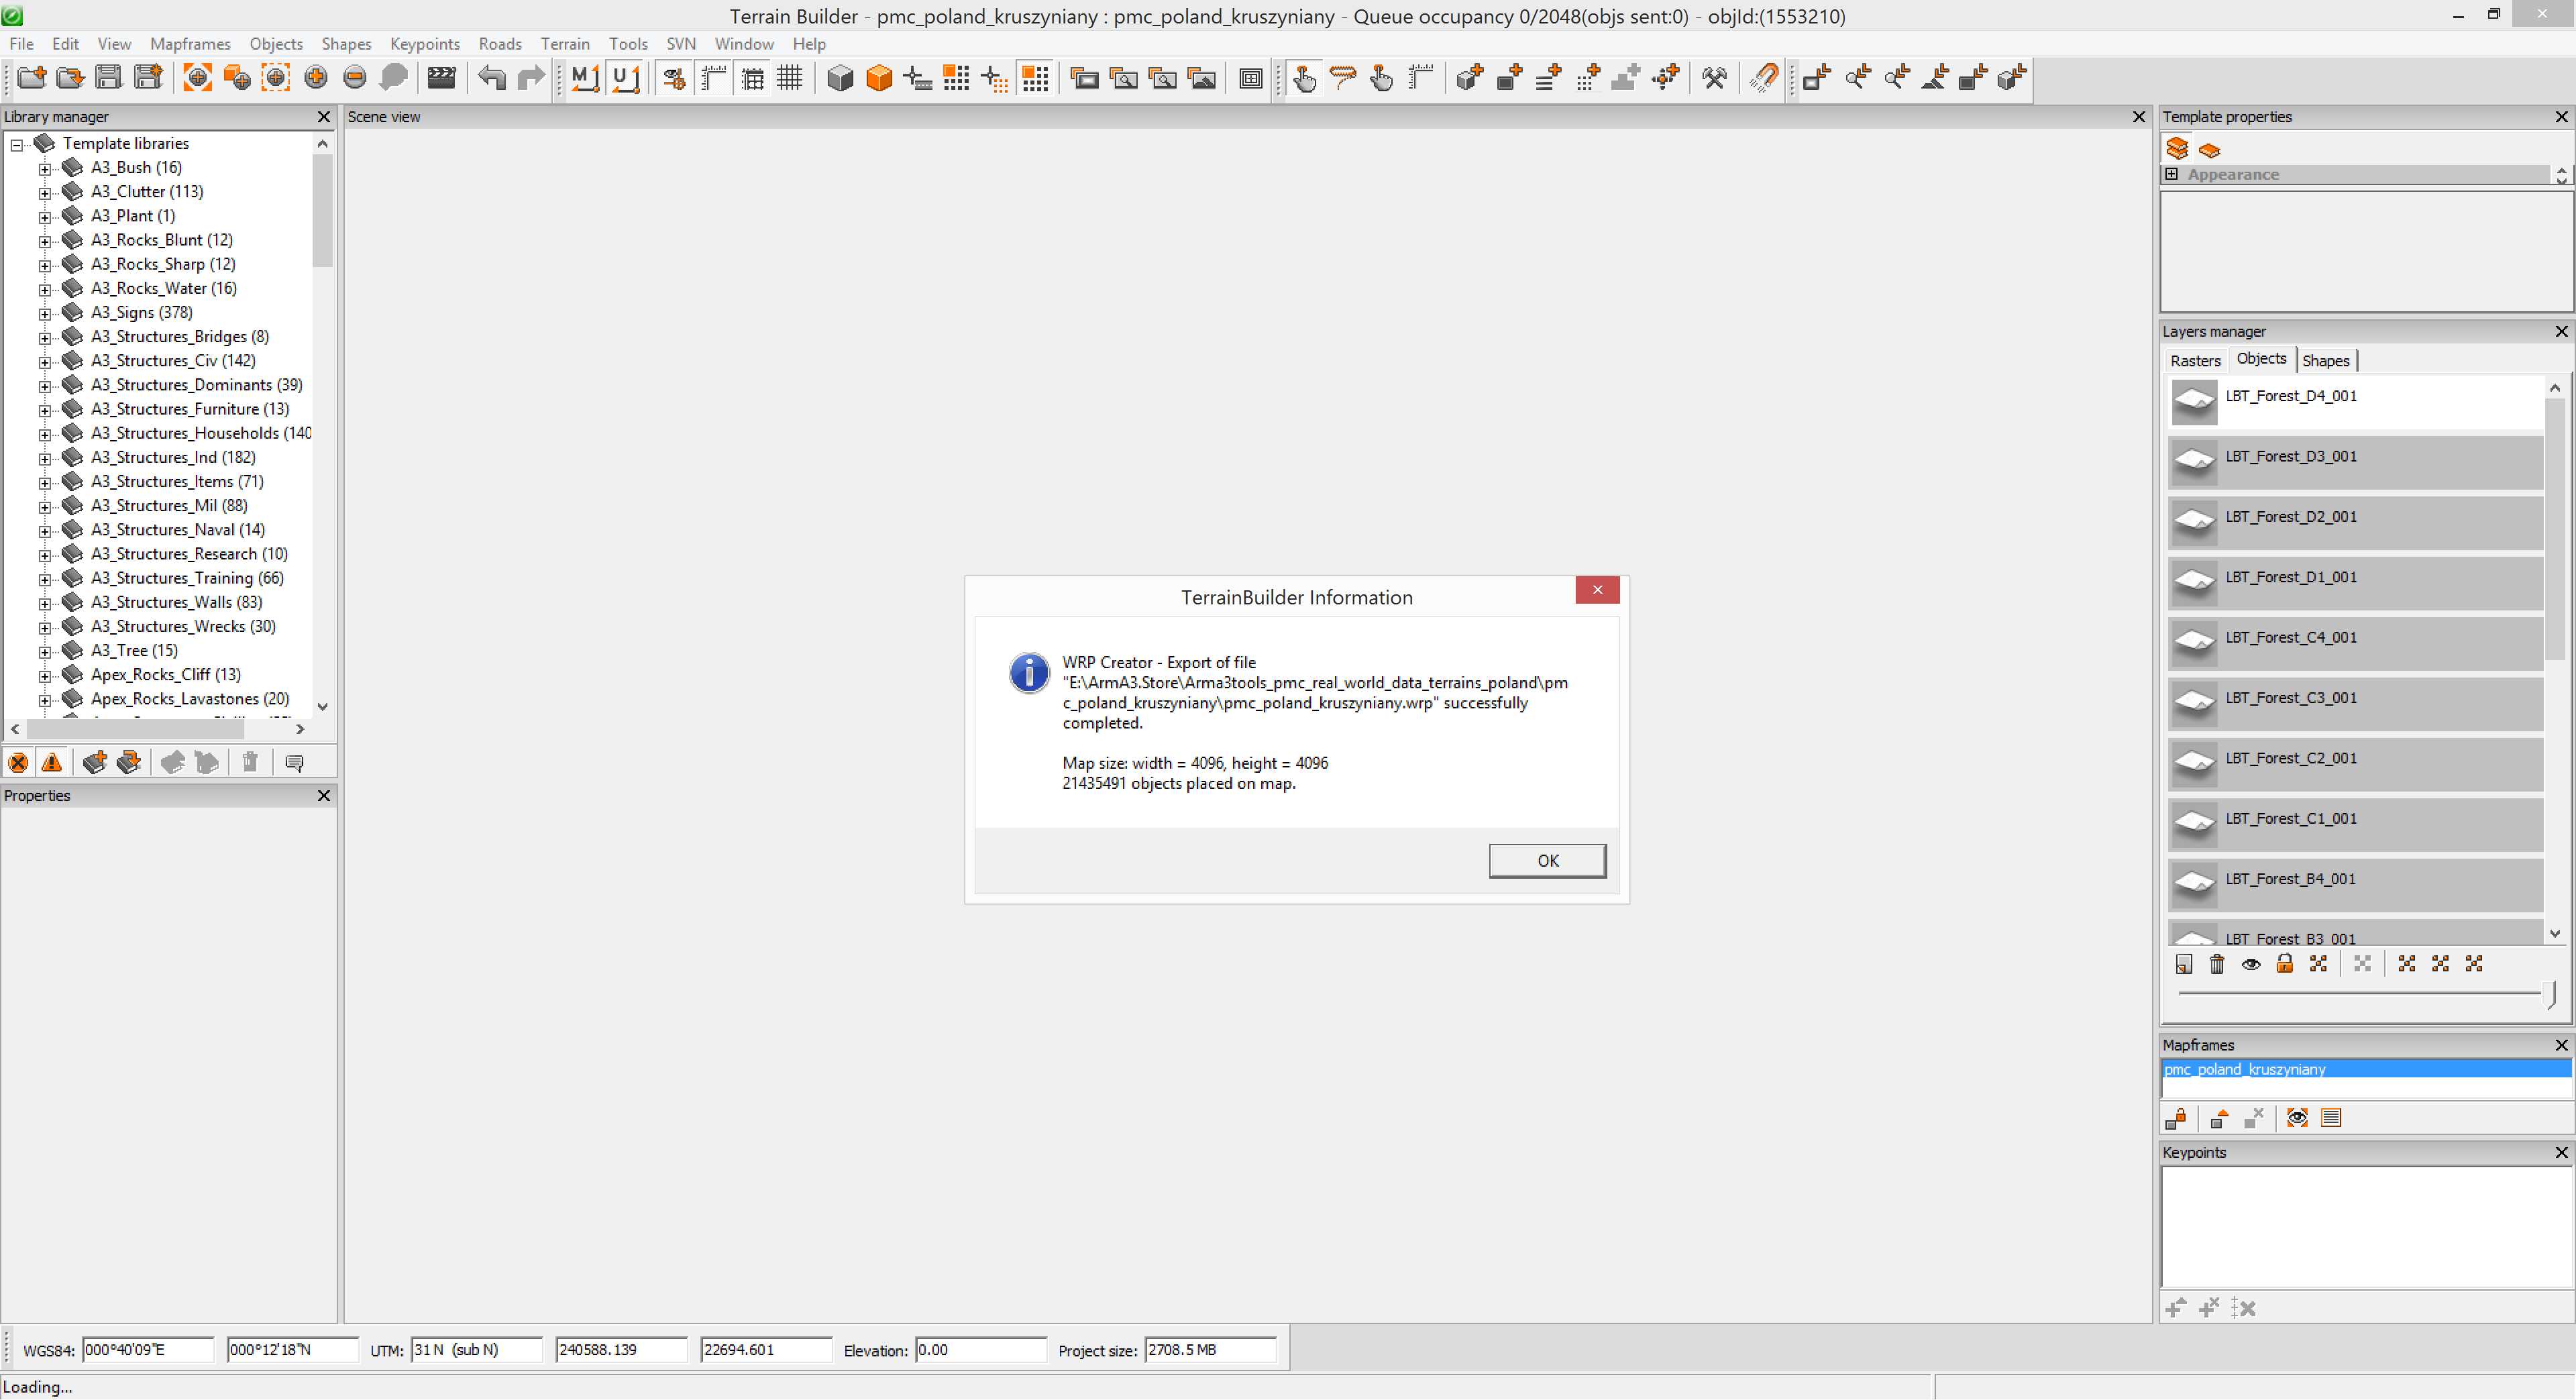Click the gray cube object icon
This screenshot has height=1400, width=2576.
click(840, 78)
